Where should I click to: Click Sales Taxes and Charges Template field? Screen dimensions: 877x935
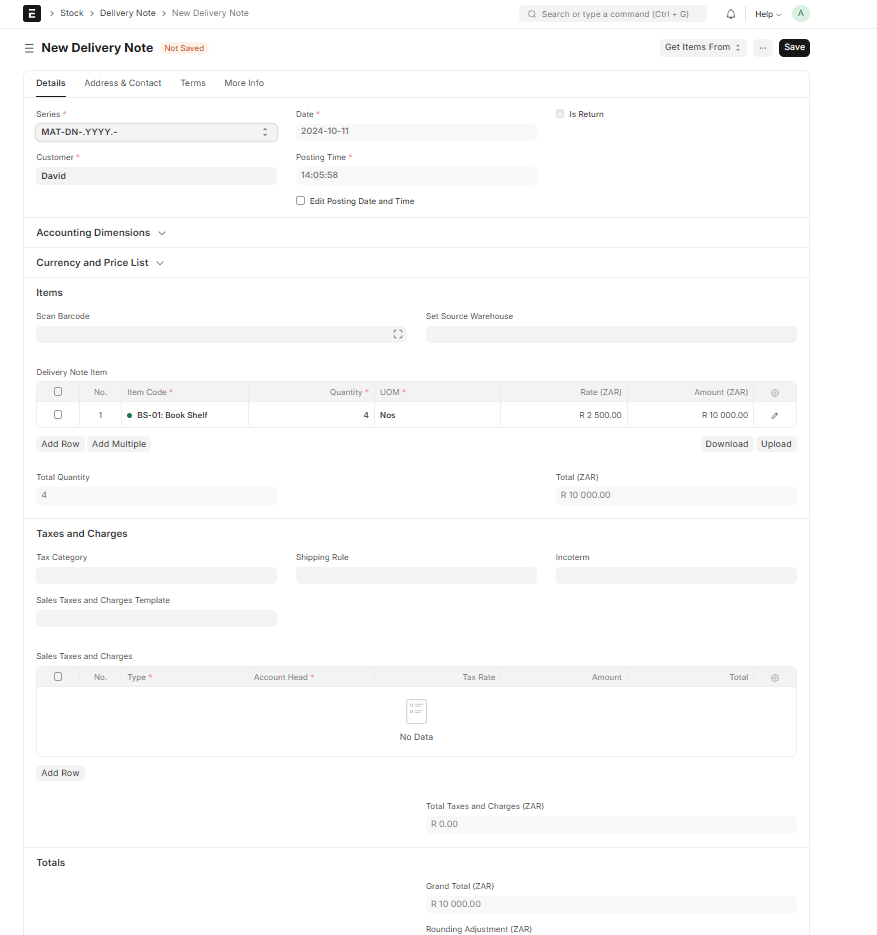tap(156, 618)
